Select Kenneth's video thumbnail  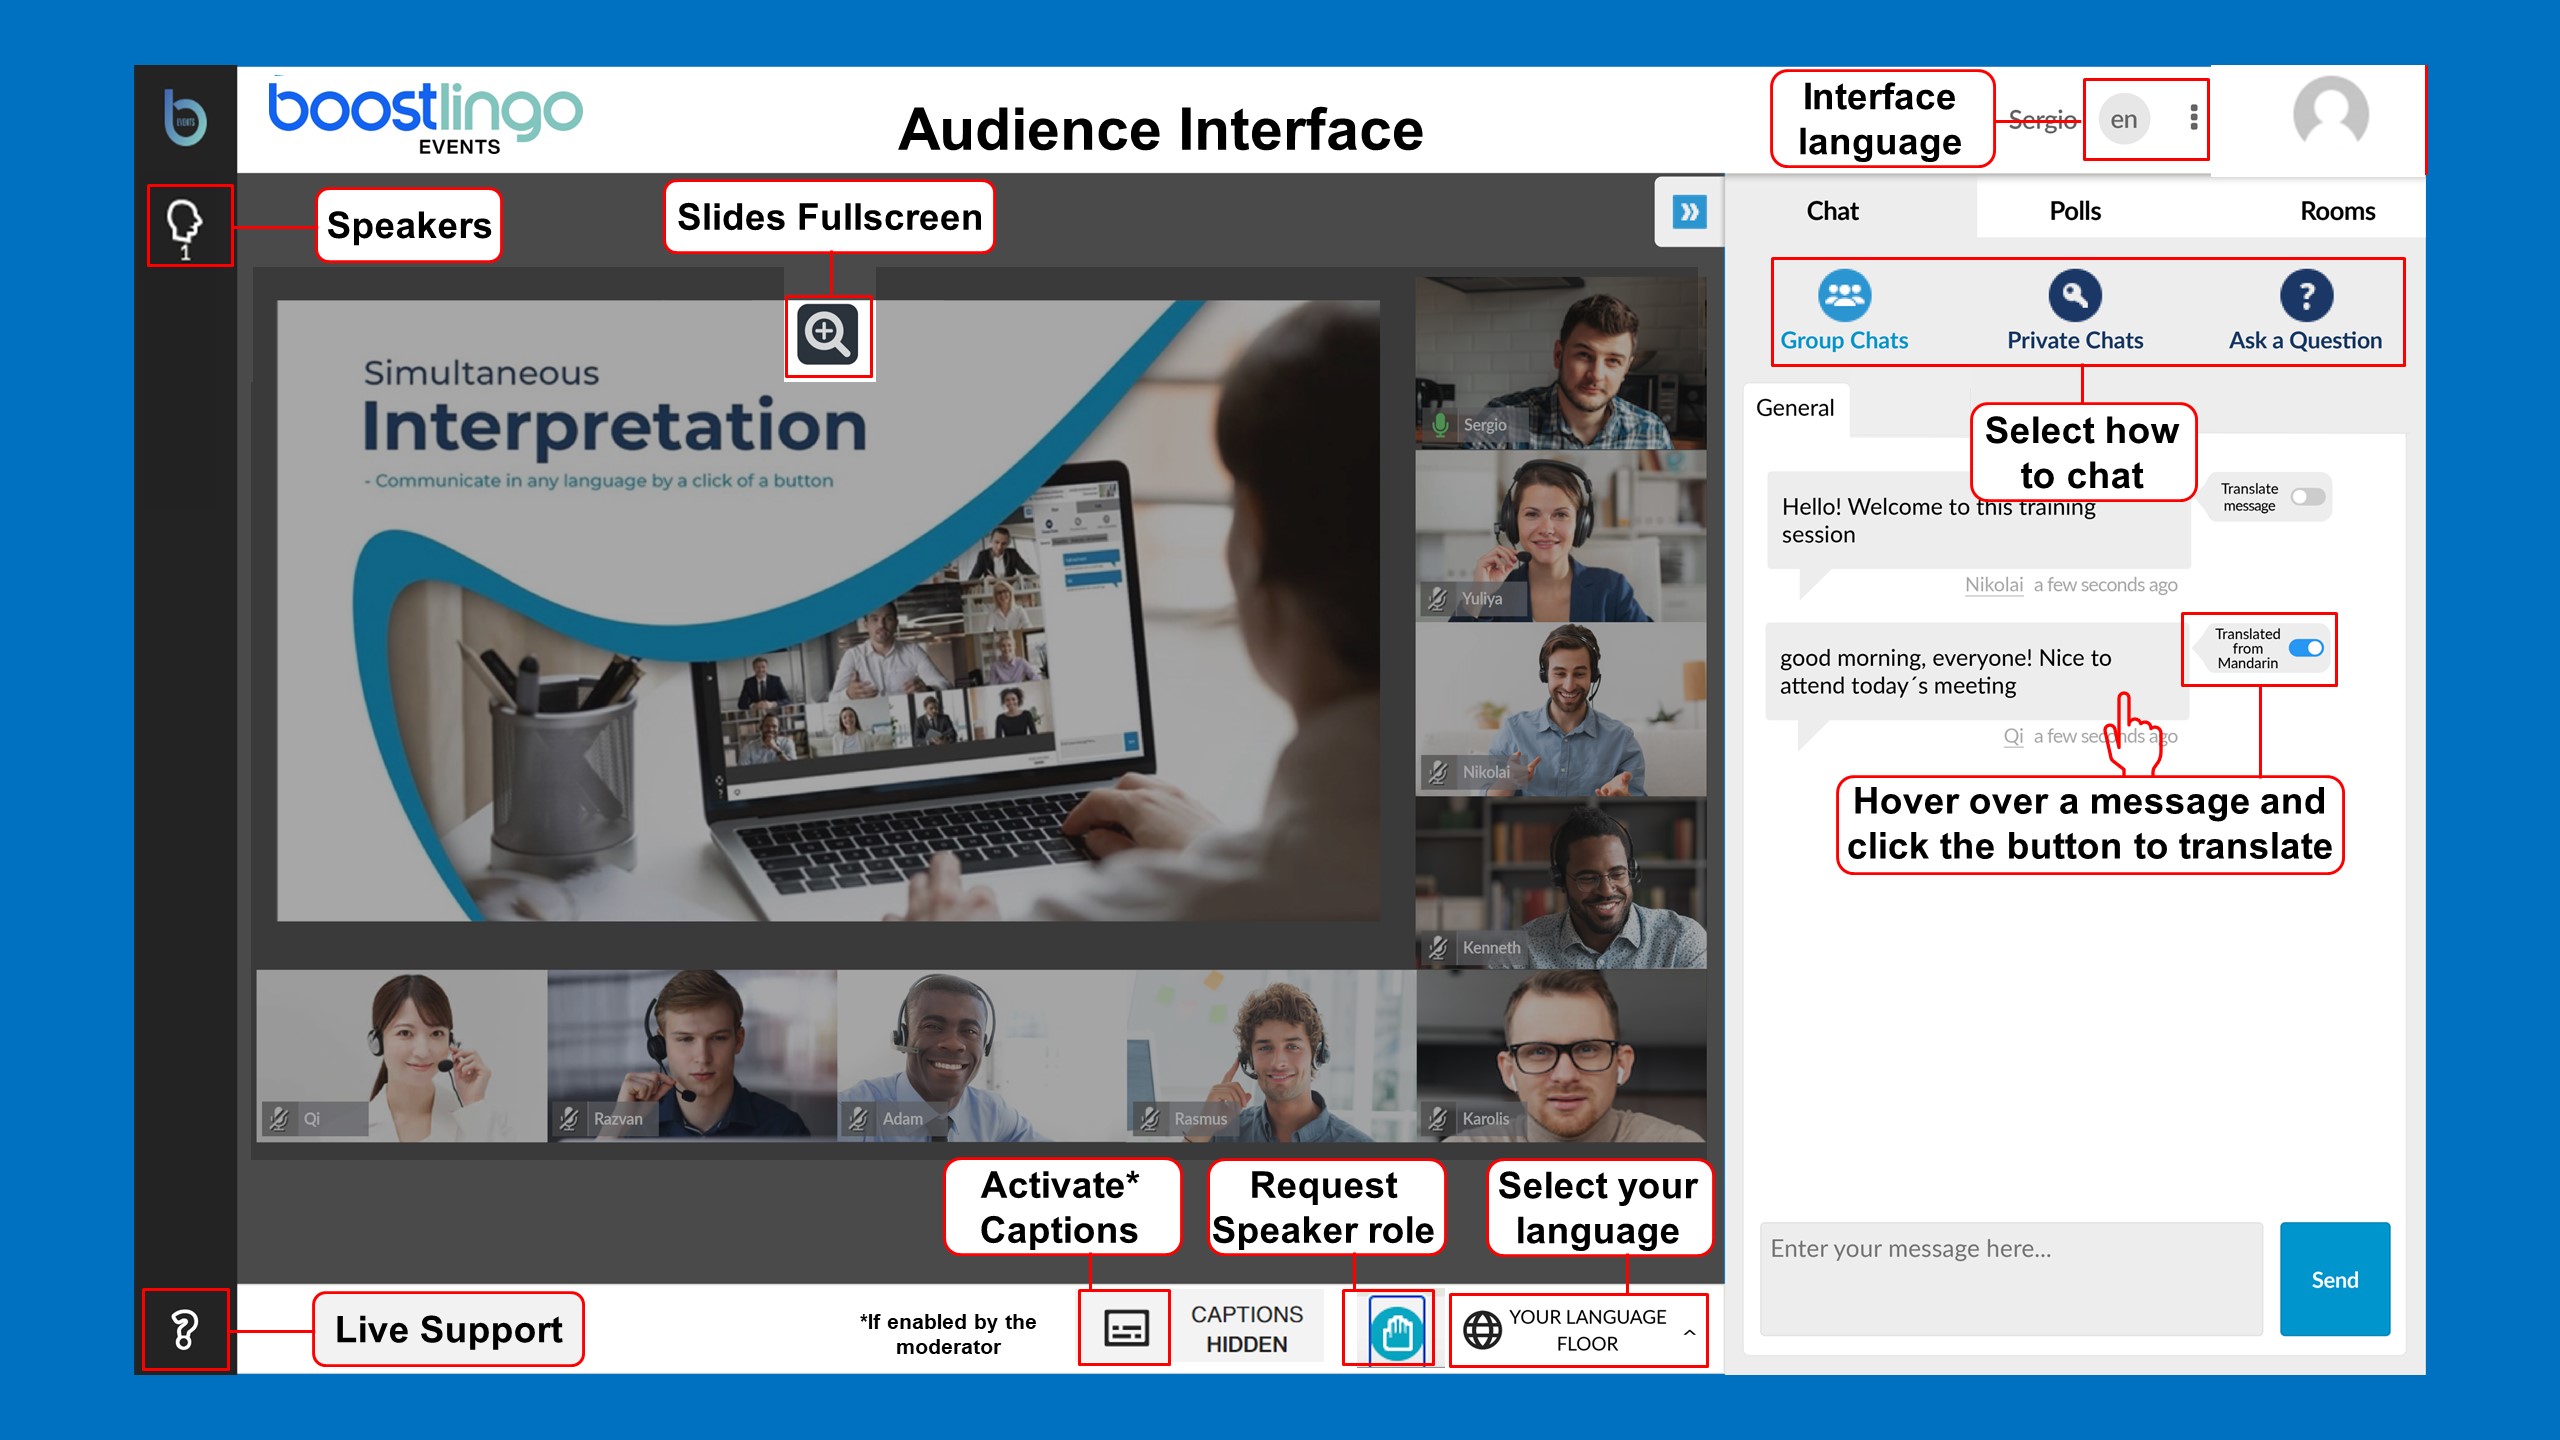click(1560, 883)
